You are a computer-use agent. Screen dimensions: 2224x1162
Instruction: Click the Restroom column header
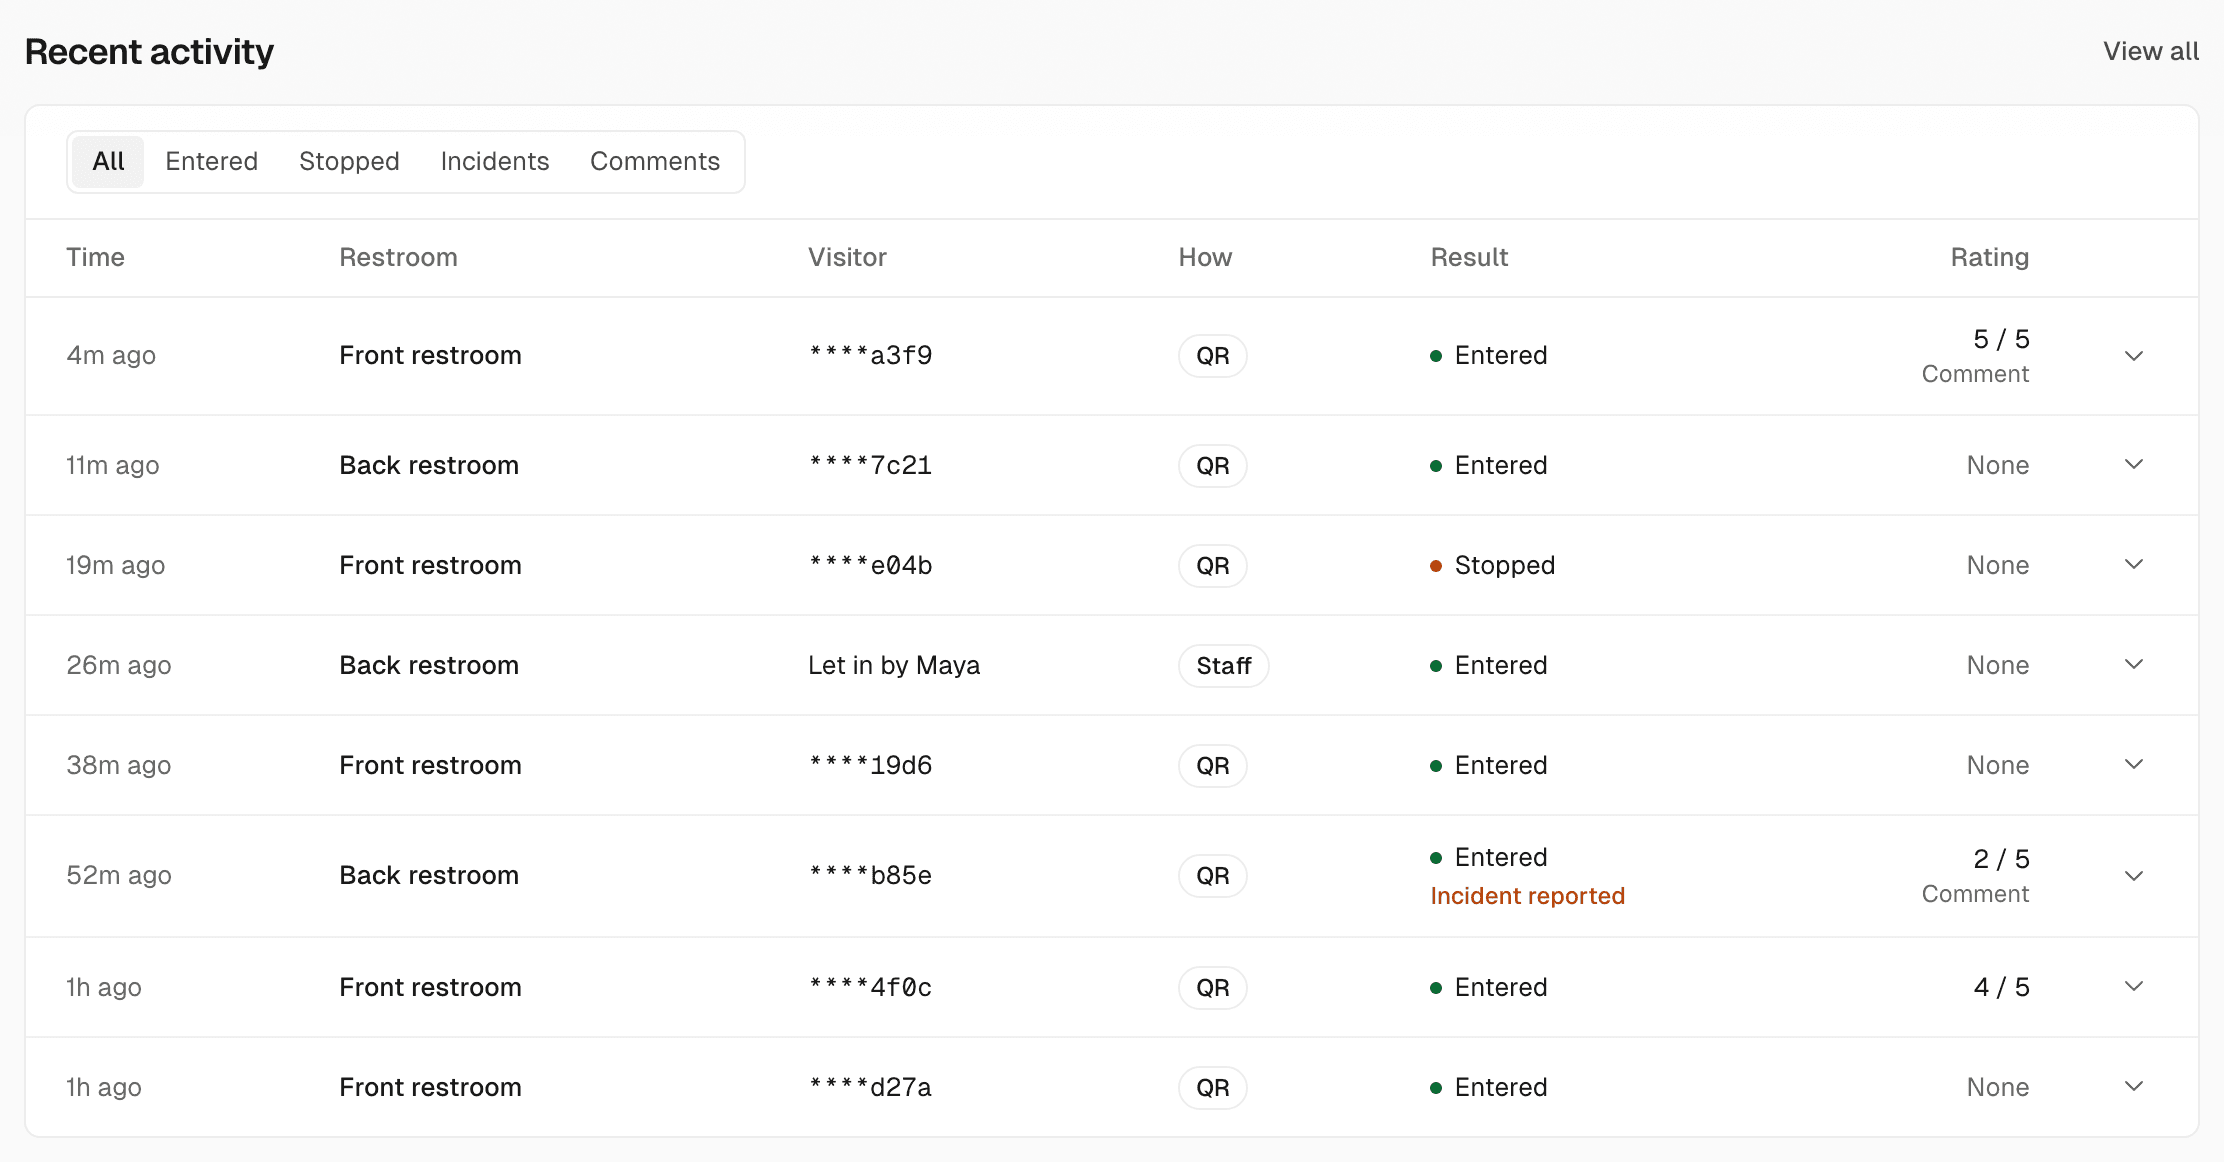tap(398, 257)
